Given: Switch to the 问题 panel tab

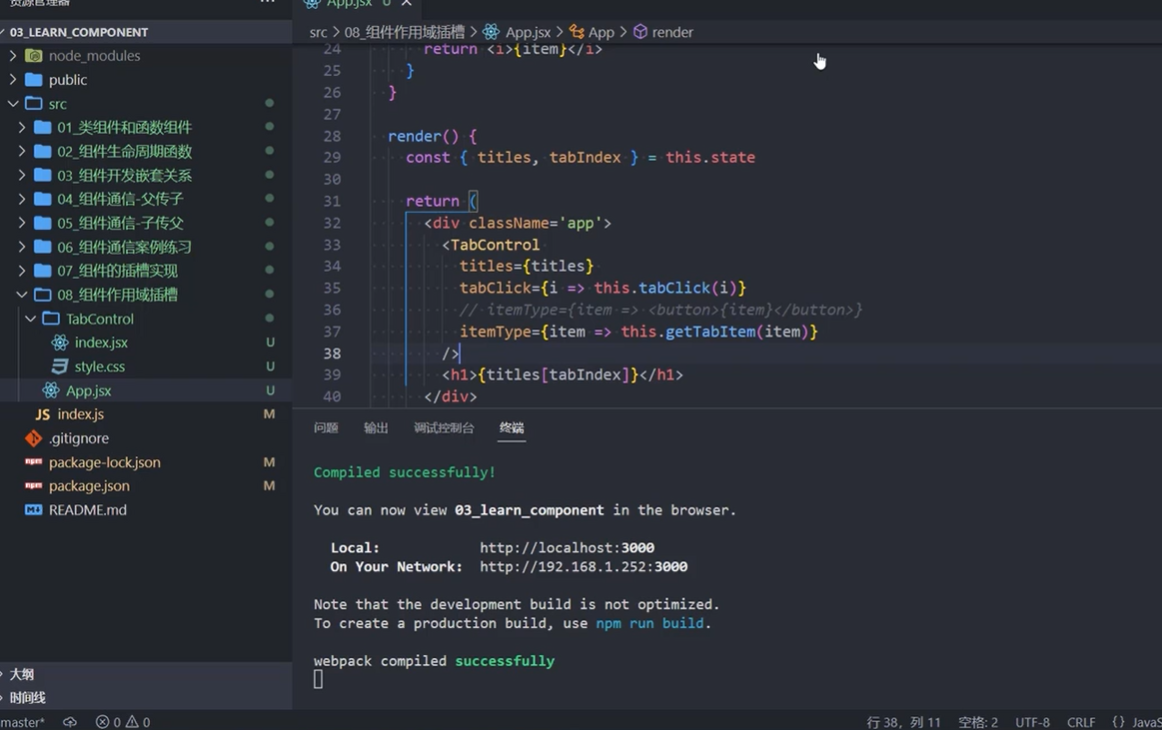Looking at the screenshot, I should coord(326,428).
